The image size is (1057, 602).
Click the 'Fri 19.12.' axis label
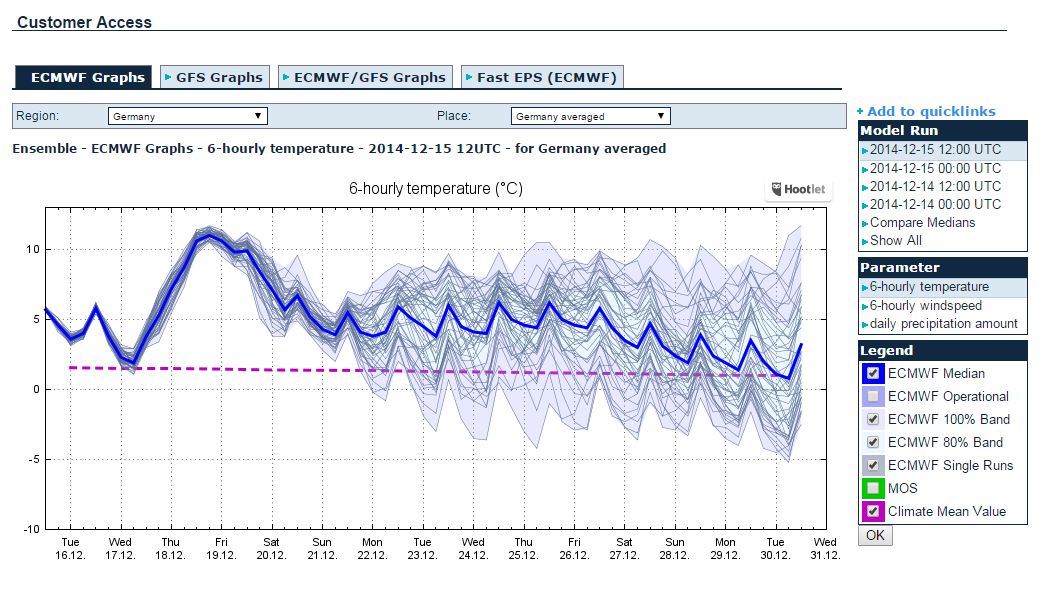point(221,549)
